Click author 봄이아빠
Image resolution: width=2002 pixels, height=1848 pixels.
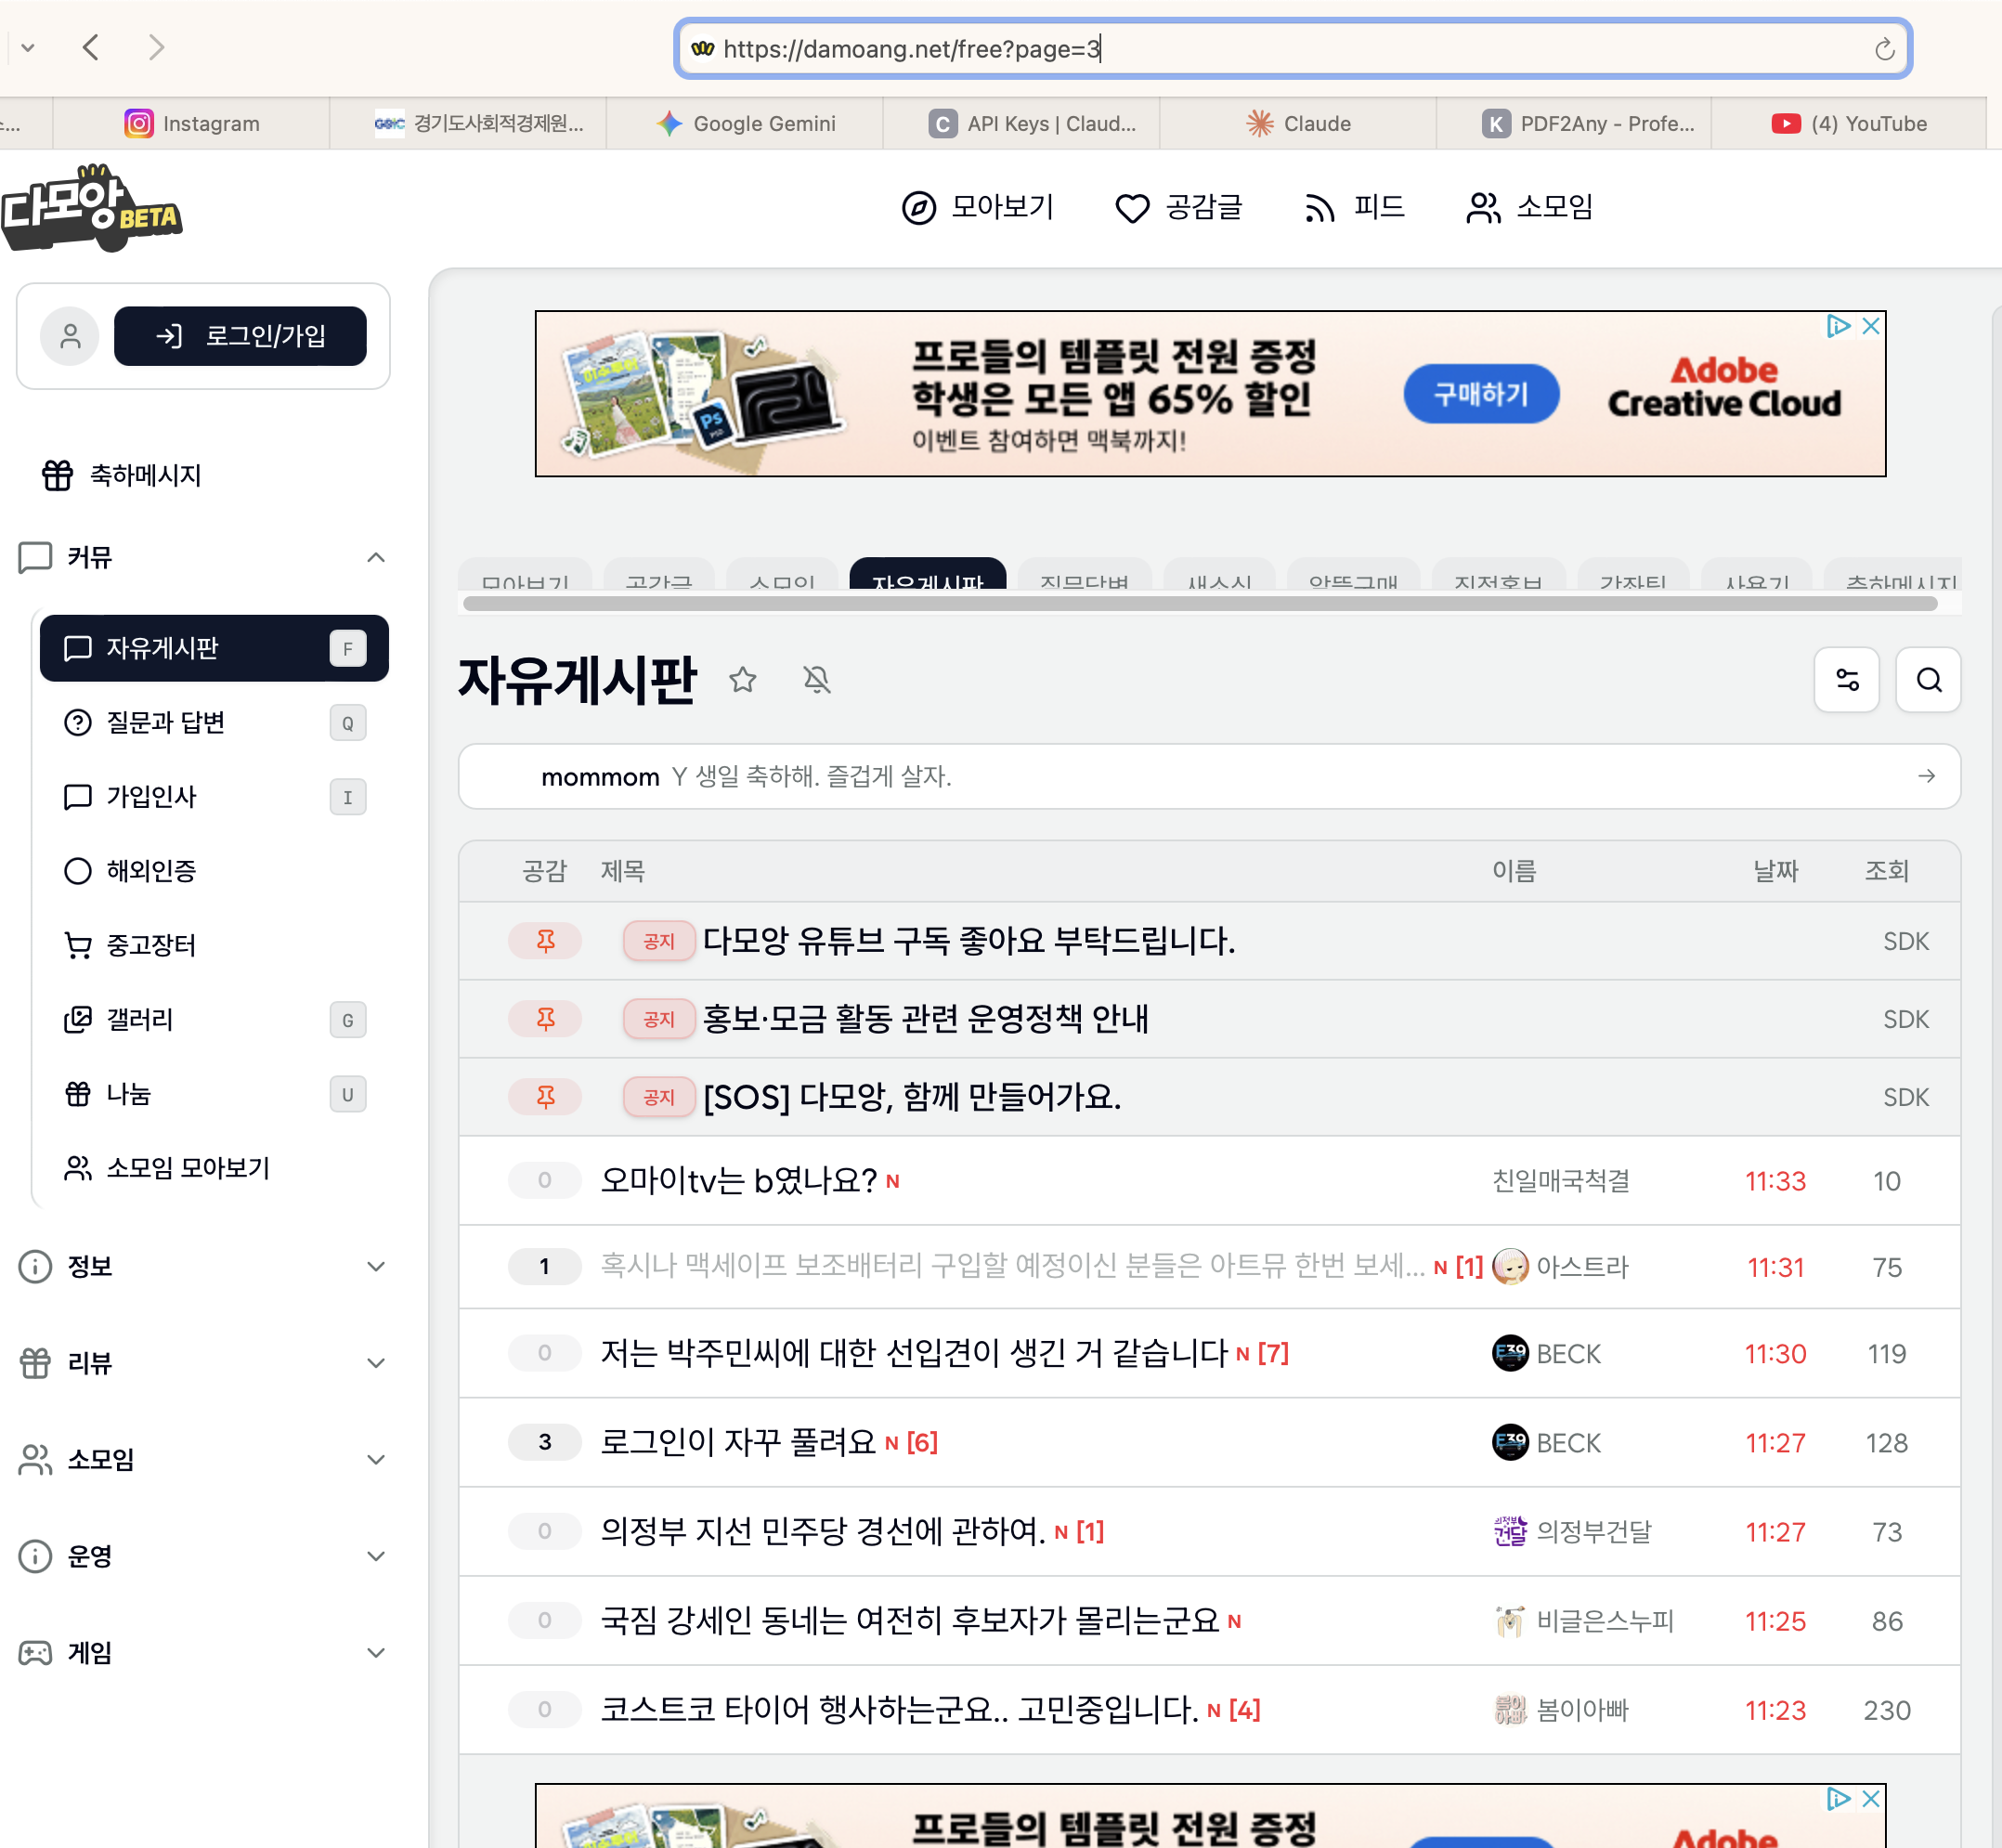pyautogui.click(x=1582, y=1710)
